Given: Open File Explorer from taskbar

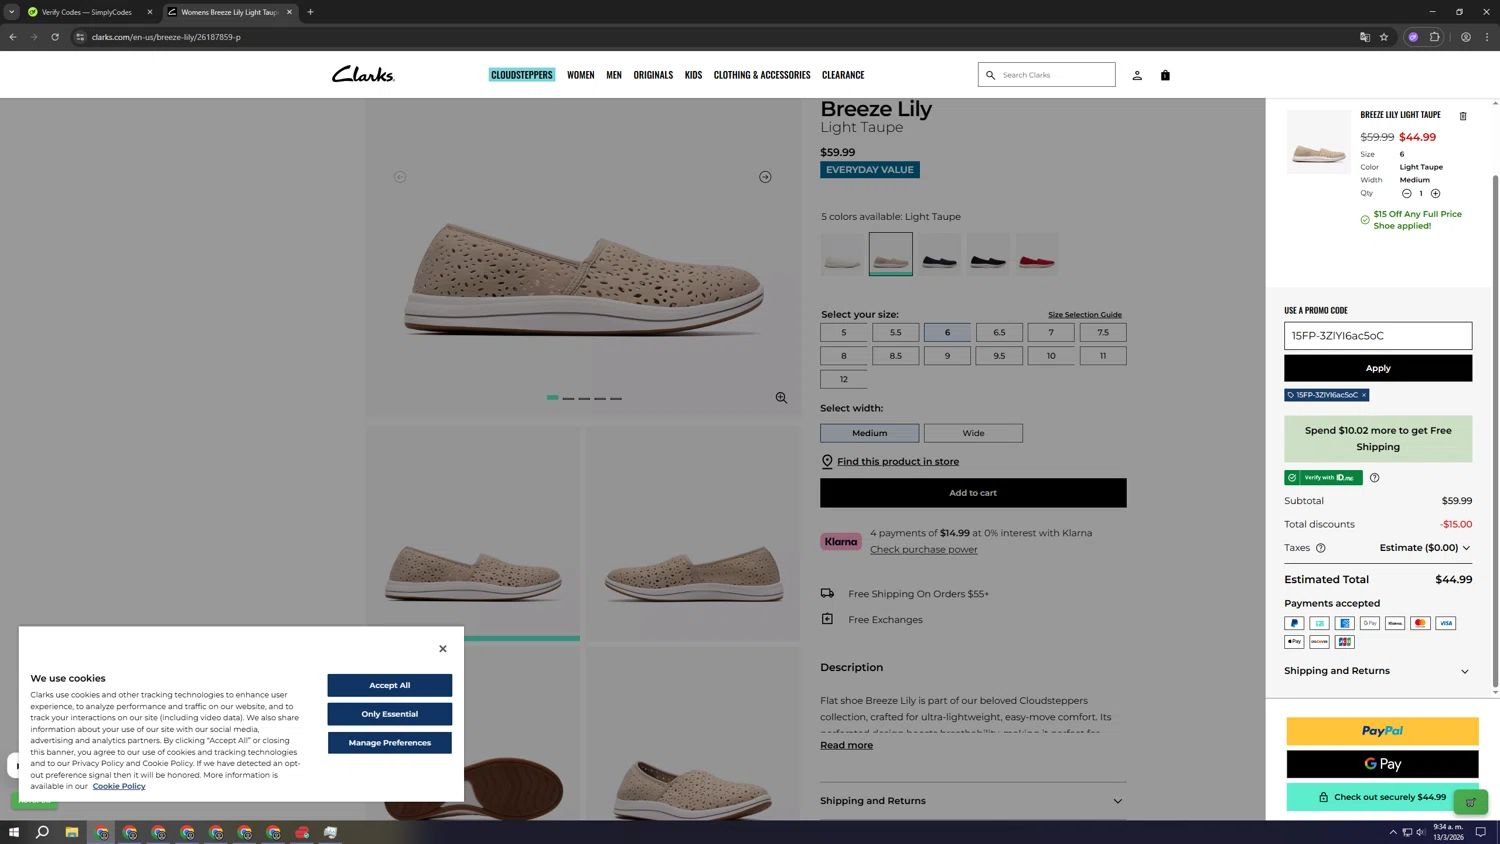Looking at the screenshot, I should coord(72,832).
